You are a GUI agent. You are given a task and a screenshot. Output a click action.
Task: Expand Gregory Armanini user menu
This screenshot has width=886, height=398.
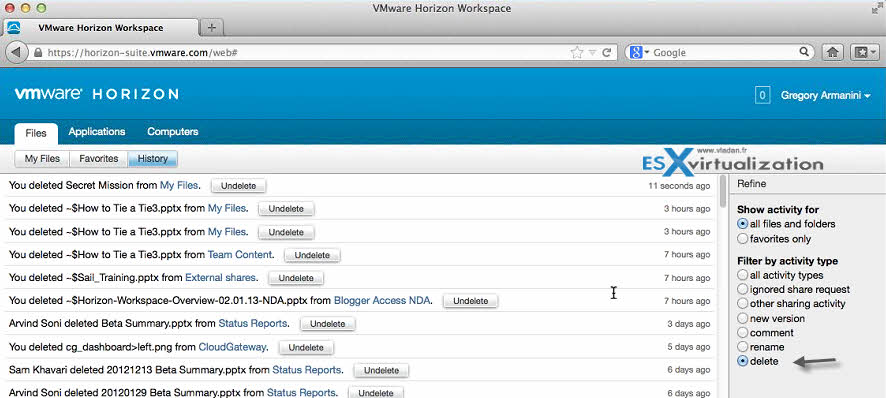tap(825, 96)
